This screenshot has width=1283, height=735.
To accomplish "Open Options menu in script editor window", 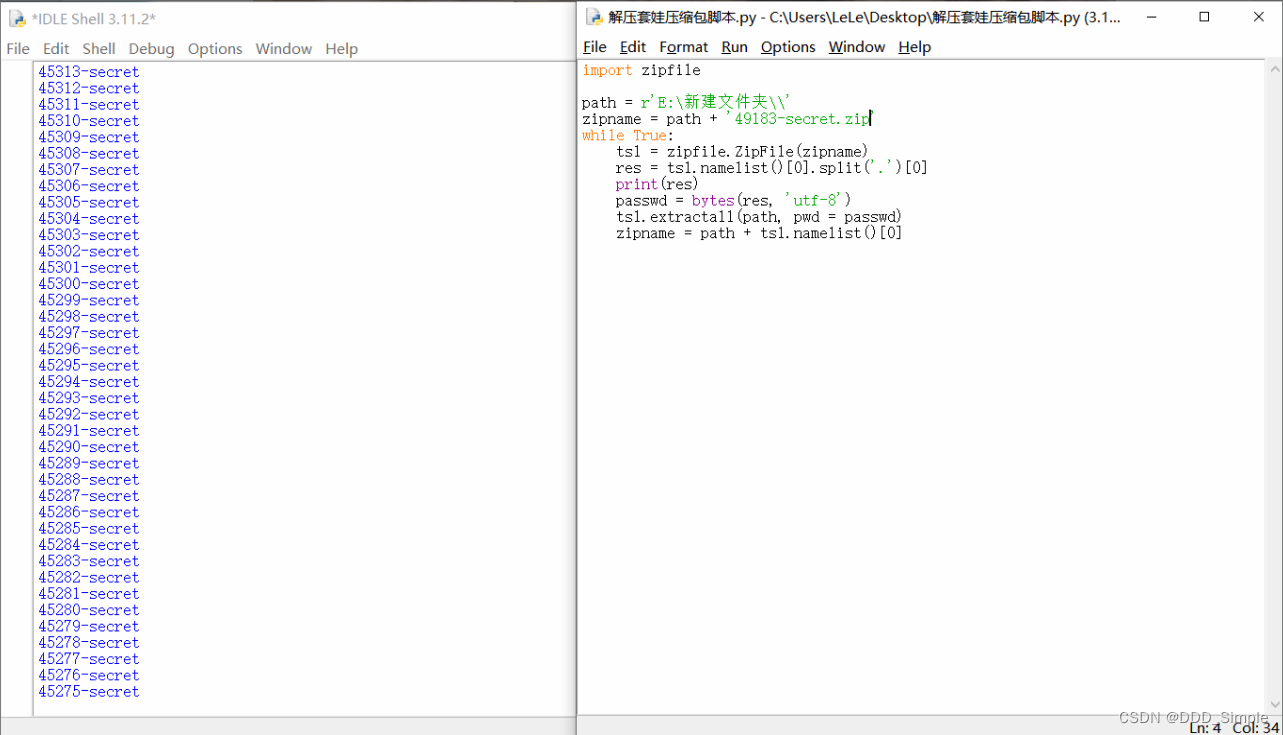I will (x=788, y=47).
